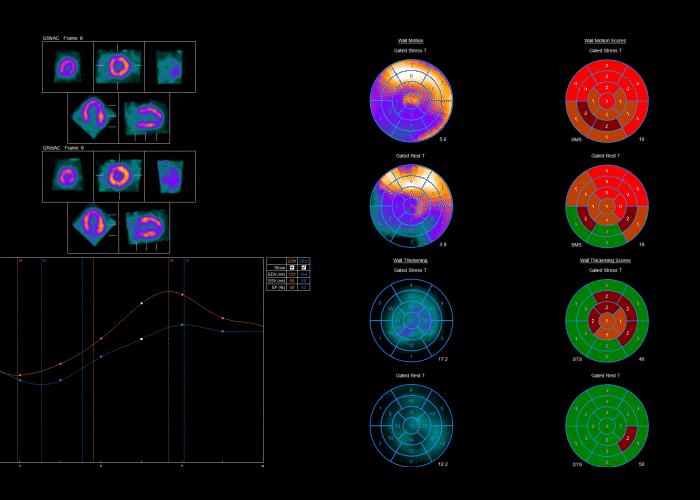Toggle the orange GStr Show checkbox
Image resolution: width=700 pixels, height=500 pixels.
click(292, 267)
